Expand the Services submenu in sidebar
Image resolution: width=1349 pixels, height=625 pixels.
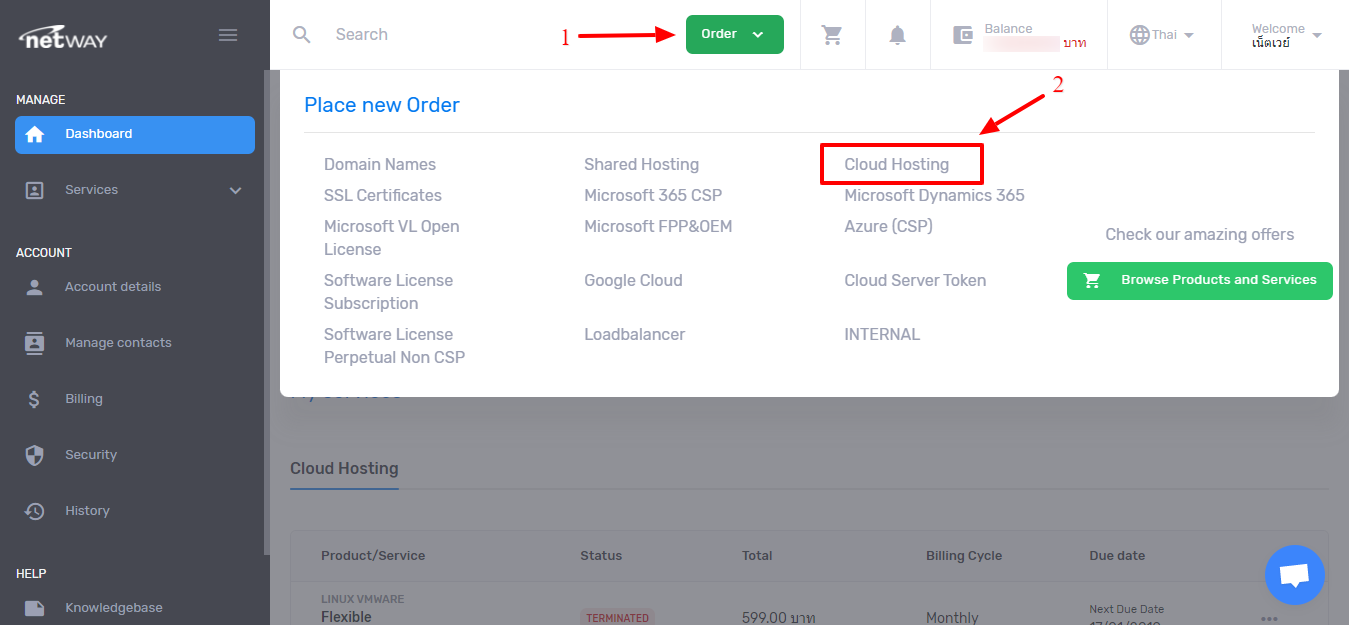pyautogui.click(x=134, y=190)
